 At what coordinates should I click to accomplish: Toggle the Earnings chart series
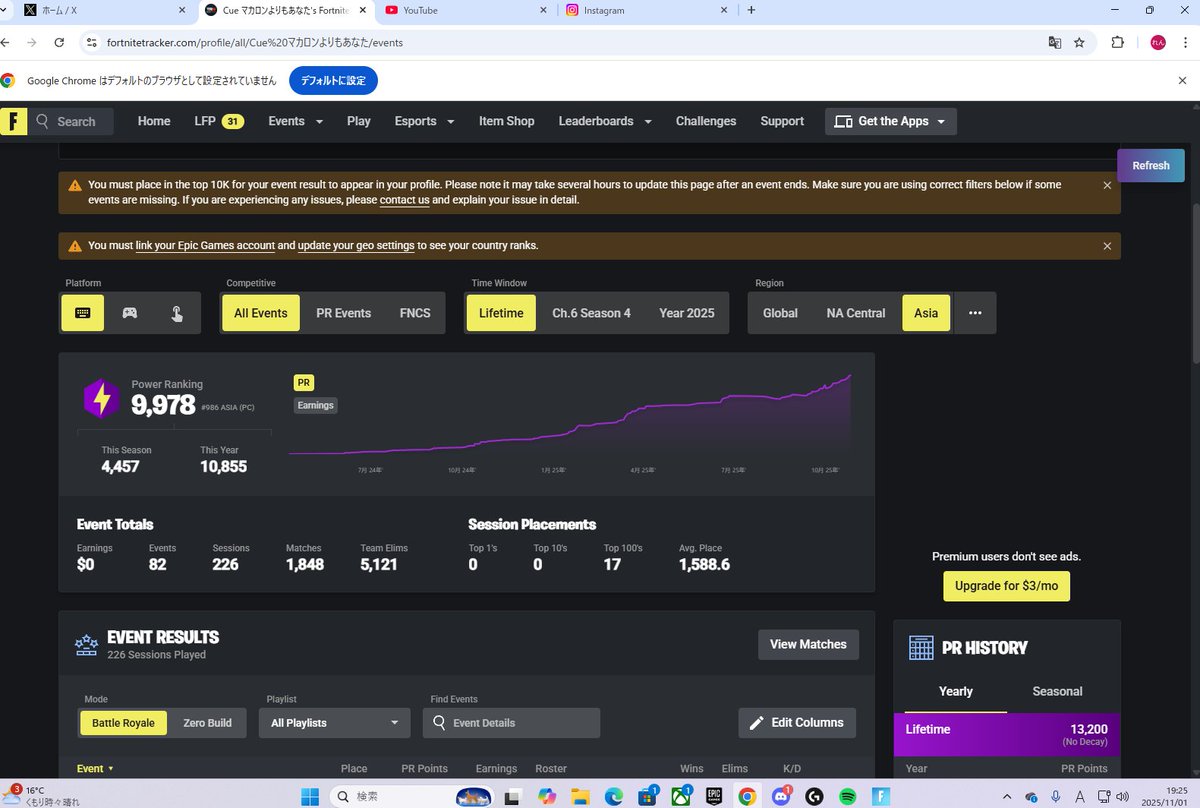tap(315, 405)
